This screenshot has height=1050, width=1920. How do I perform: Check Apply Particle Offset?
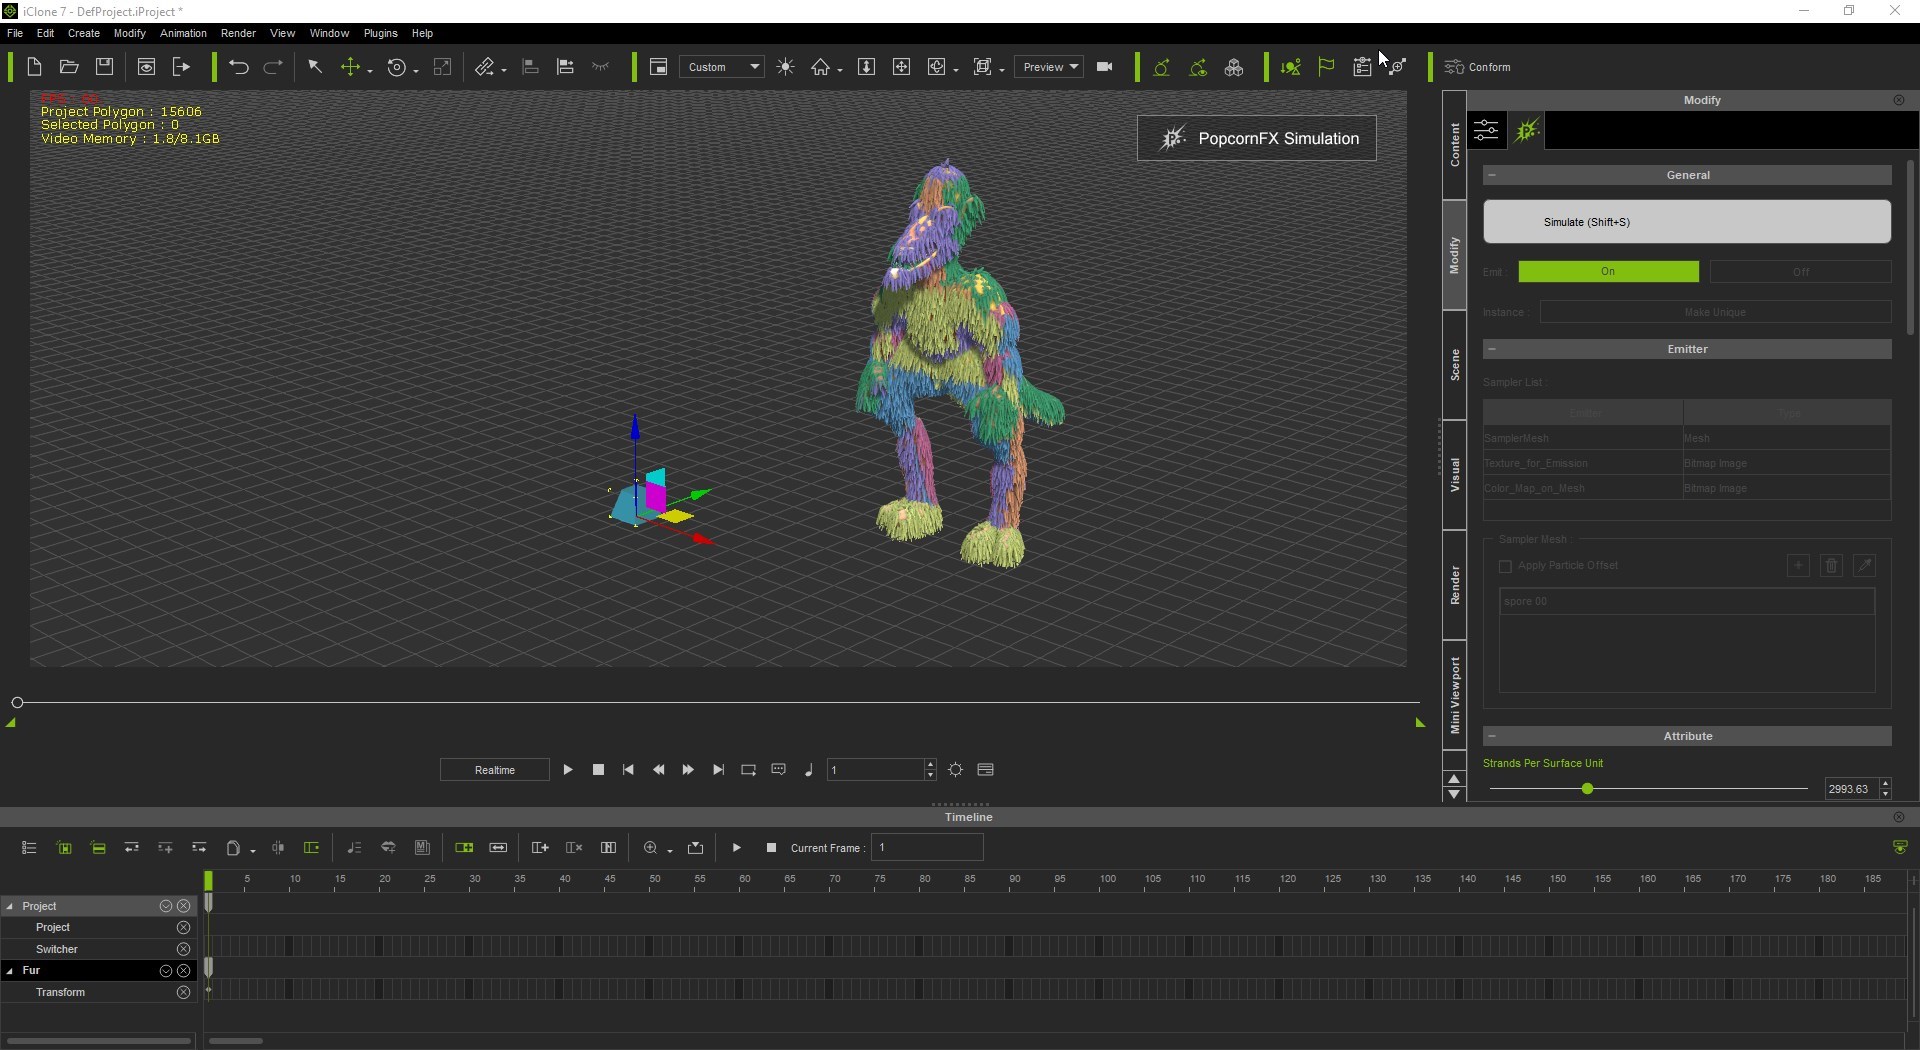pos(1505,567)
